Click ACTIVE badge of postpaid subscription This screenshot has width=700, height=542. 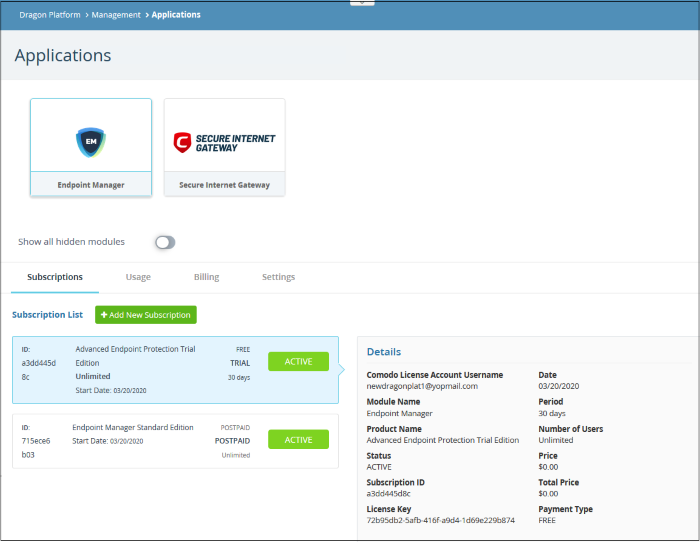point(298,440)
